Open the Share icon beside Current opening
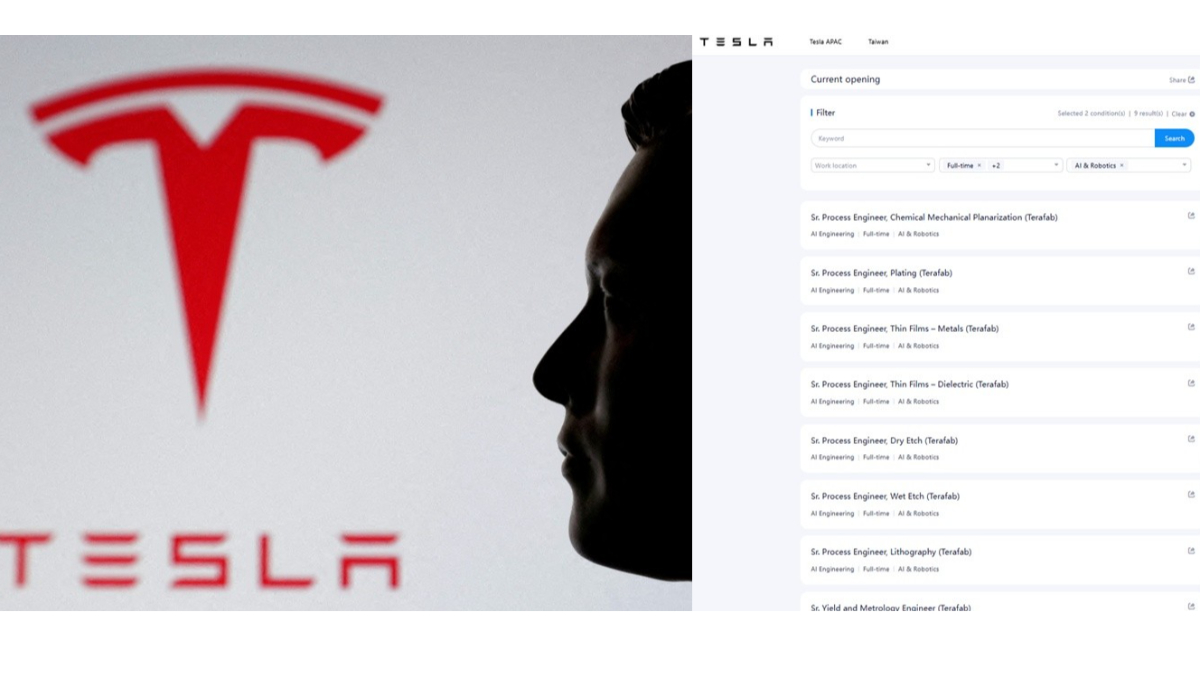Viewport: 1200px width, 676px height. click(1191, 80)
